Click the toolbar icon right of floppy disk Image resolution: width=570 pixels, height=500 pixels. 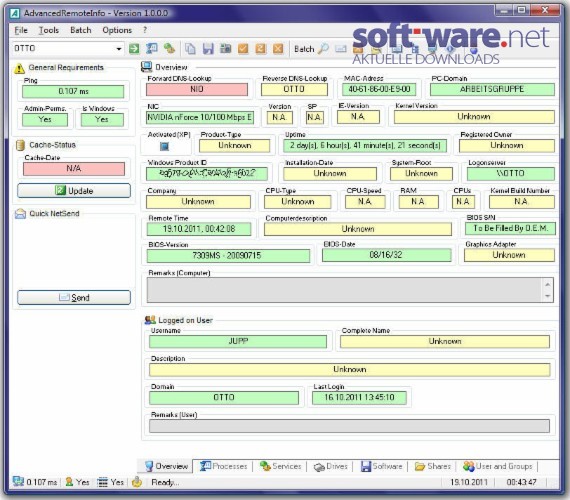(226, 48)
